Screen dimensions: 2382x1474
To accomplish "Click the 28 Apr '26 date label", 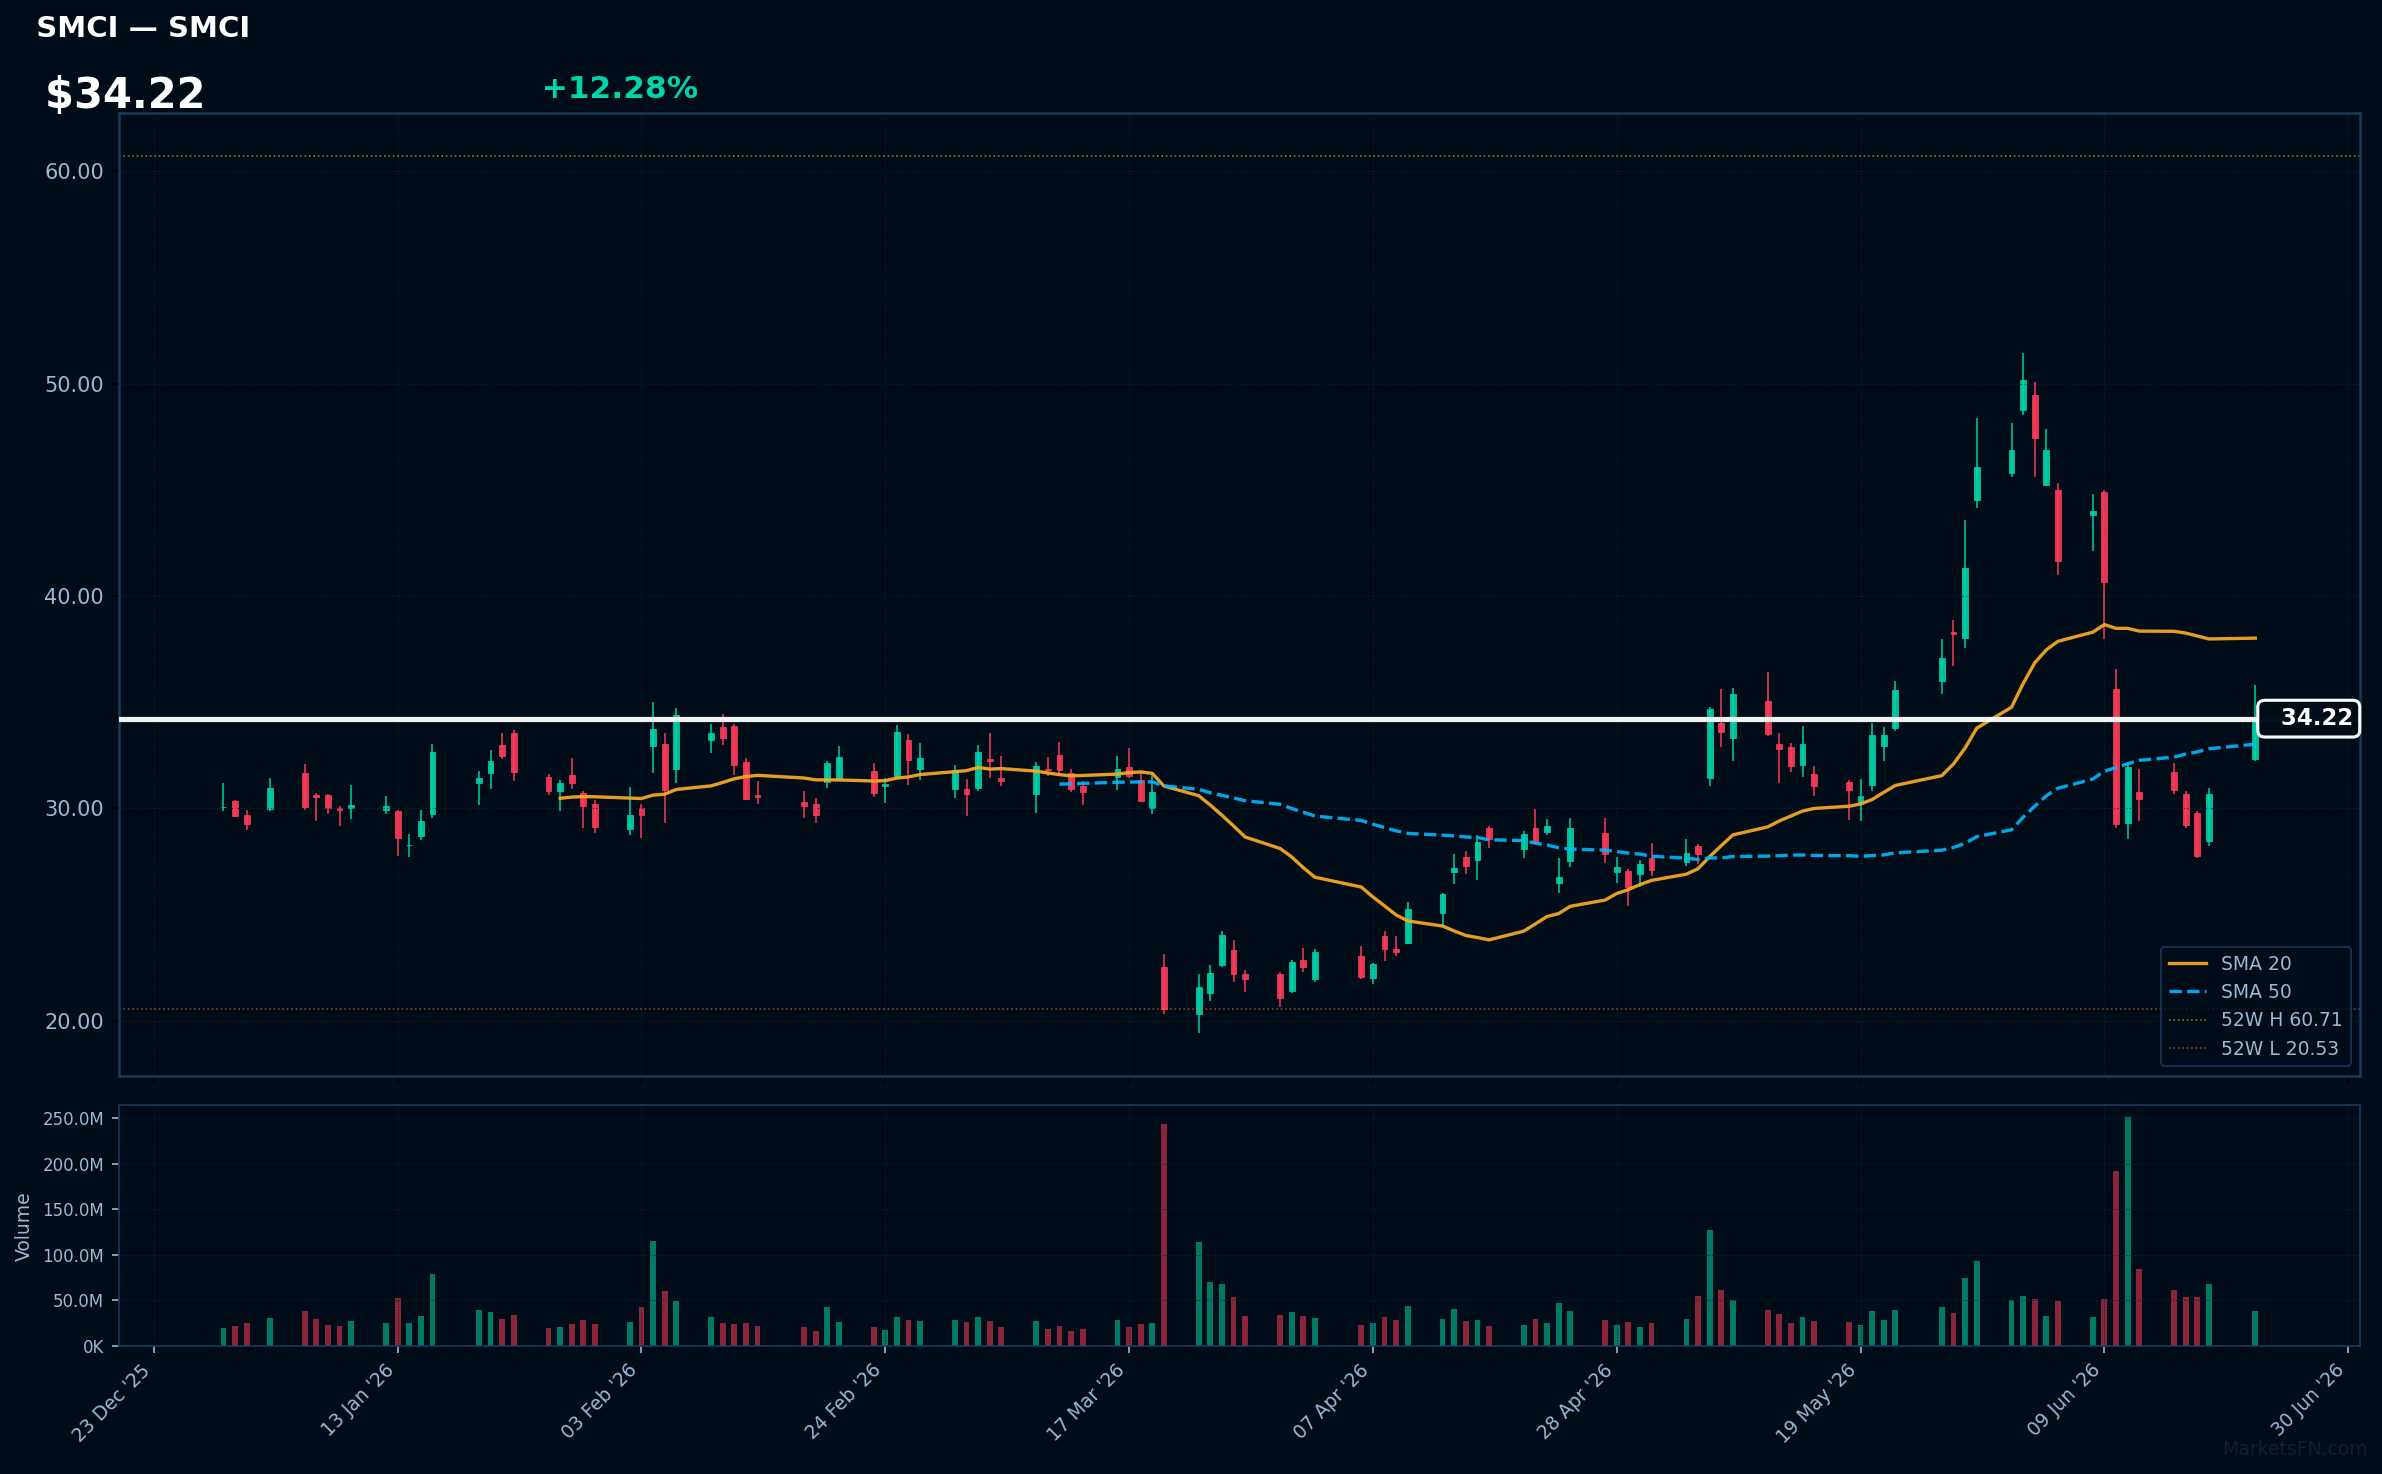I will pos(1575,1401).
